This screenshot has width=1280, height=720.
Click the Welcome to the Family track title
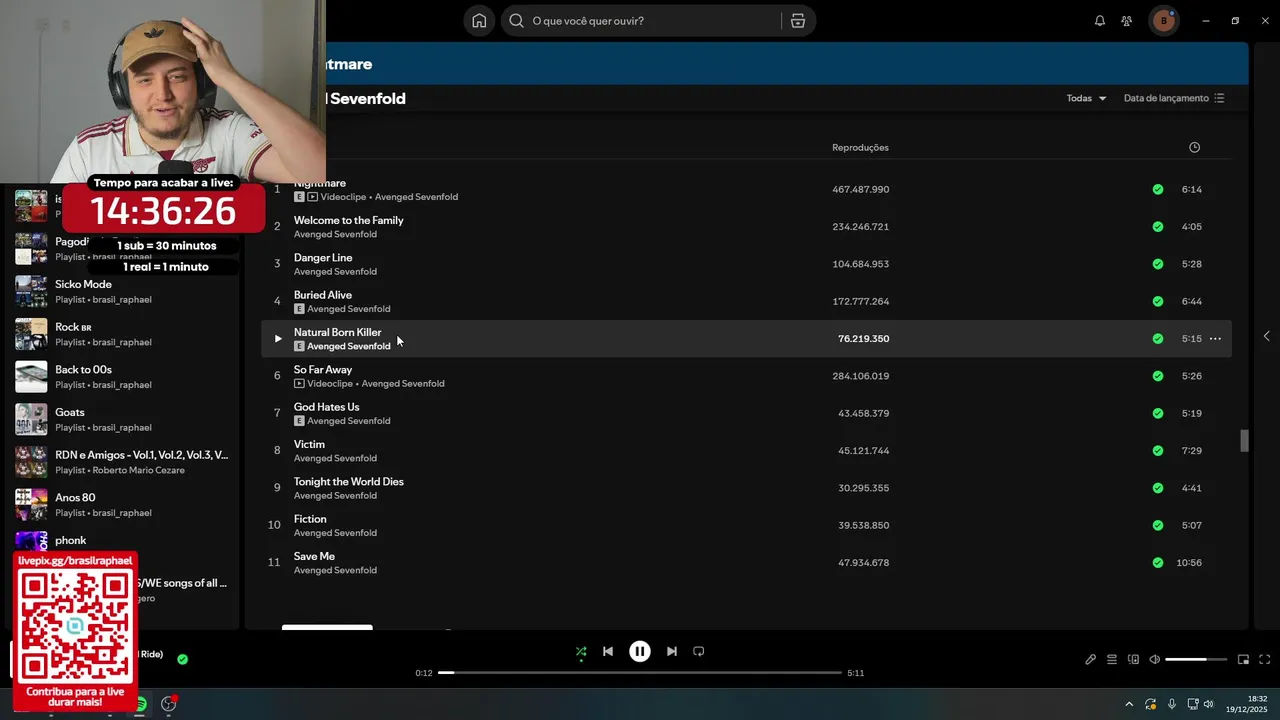[x=348, y=220]
